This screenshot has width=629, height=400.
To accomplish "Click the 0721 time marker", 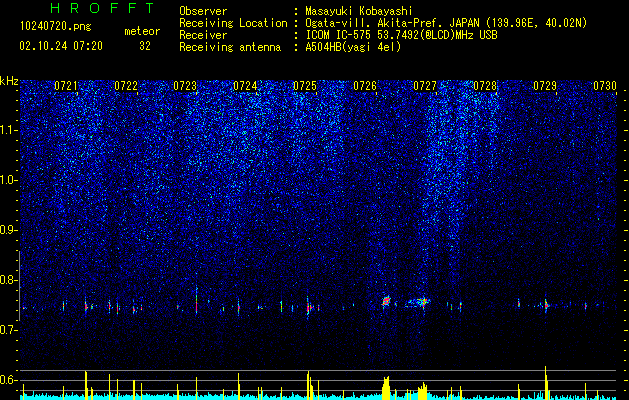I will (x=66, y=86).
